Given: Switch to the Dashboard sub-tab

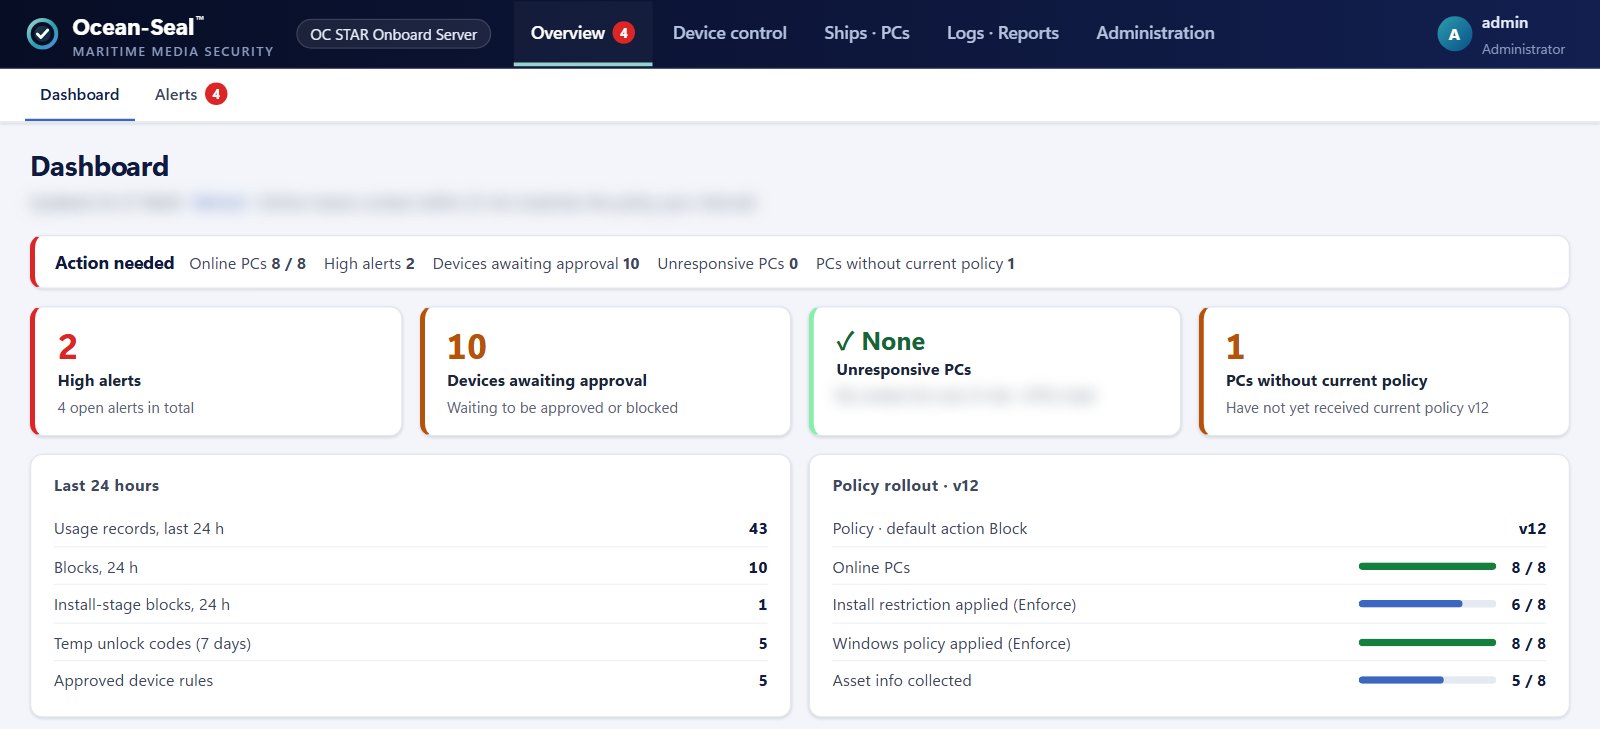Looking at the screenshot, I should (x=80, y=95).
